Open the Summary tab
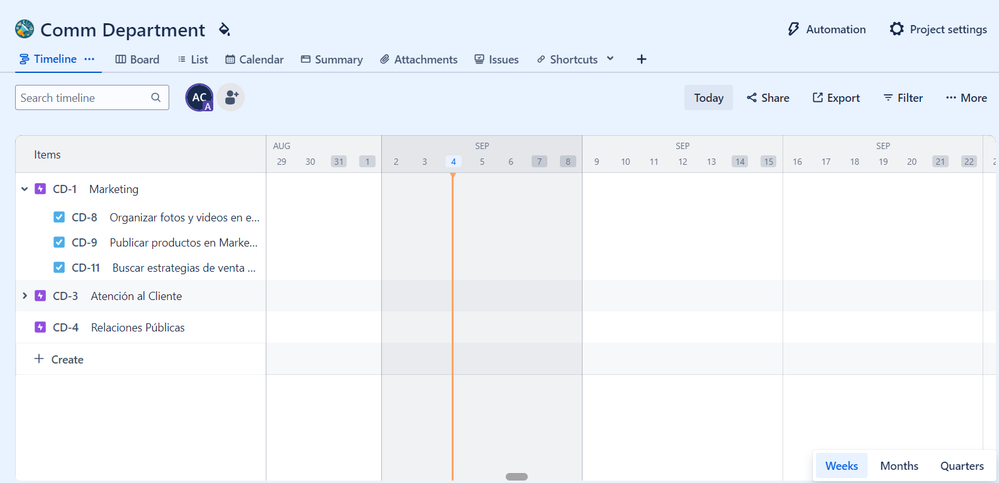This screenshot has width=999, height=483. [331, 59]
